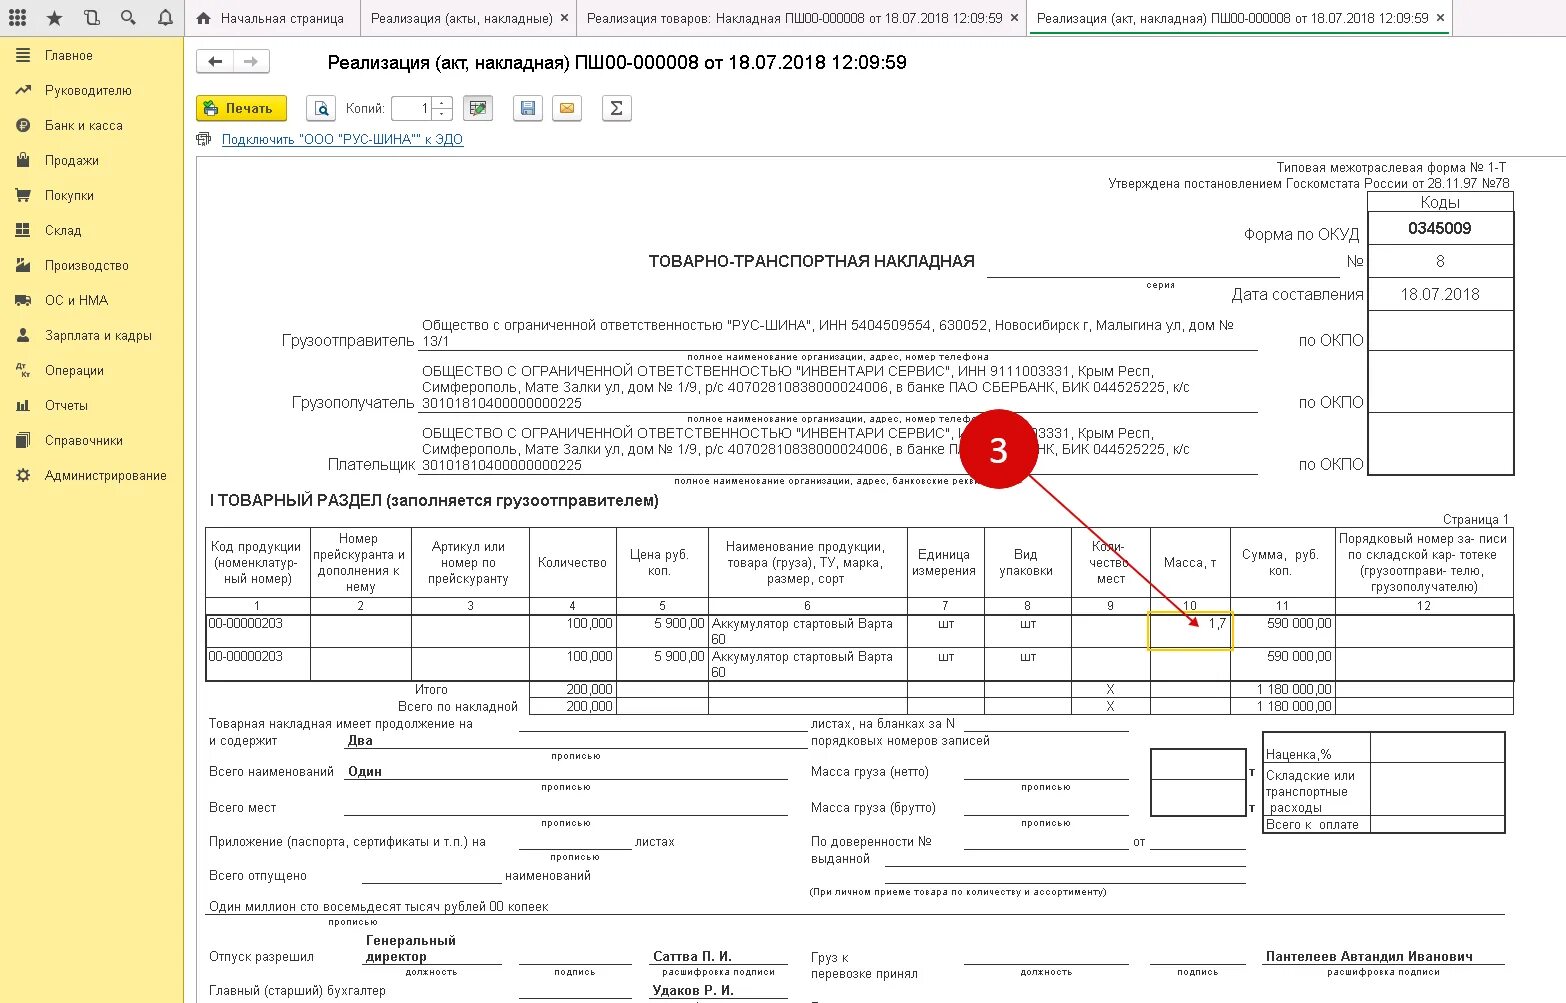Image resolution: width=1566 pixels, height=1003 pixels.
Task: Select the Масса cell showing 1,7
Action: pos(1190,631)
